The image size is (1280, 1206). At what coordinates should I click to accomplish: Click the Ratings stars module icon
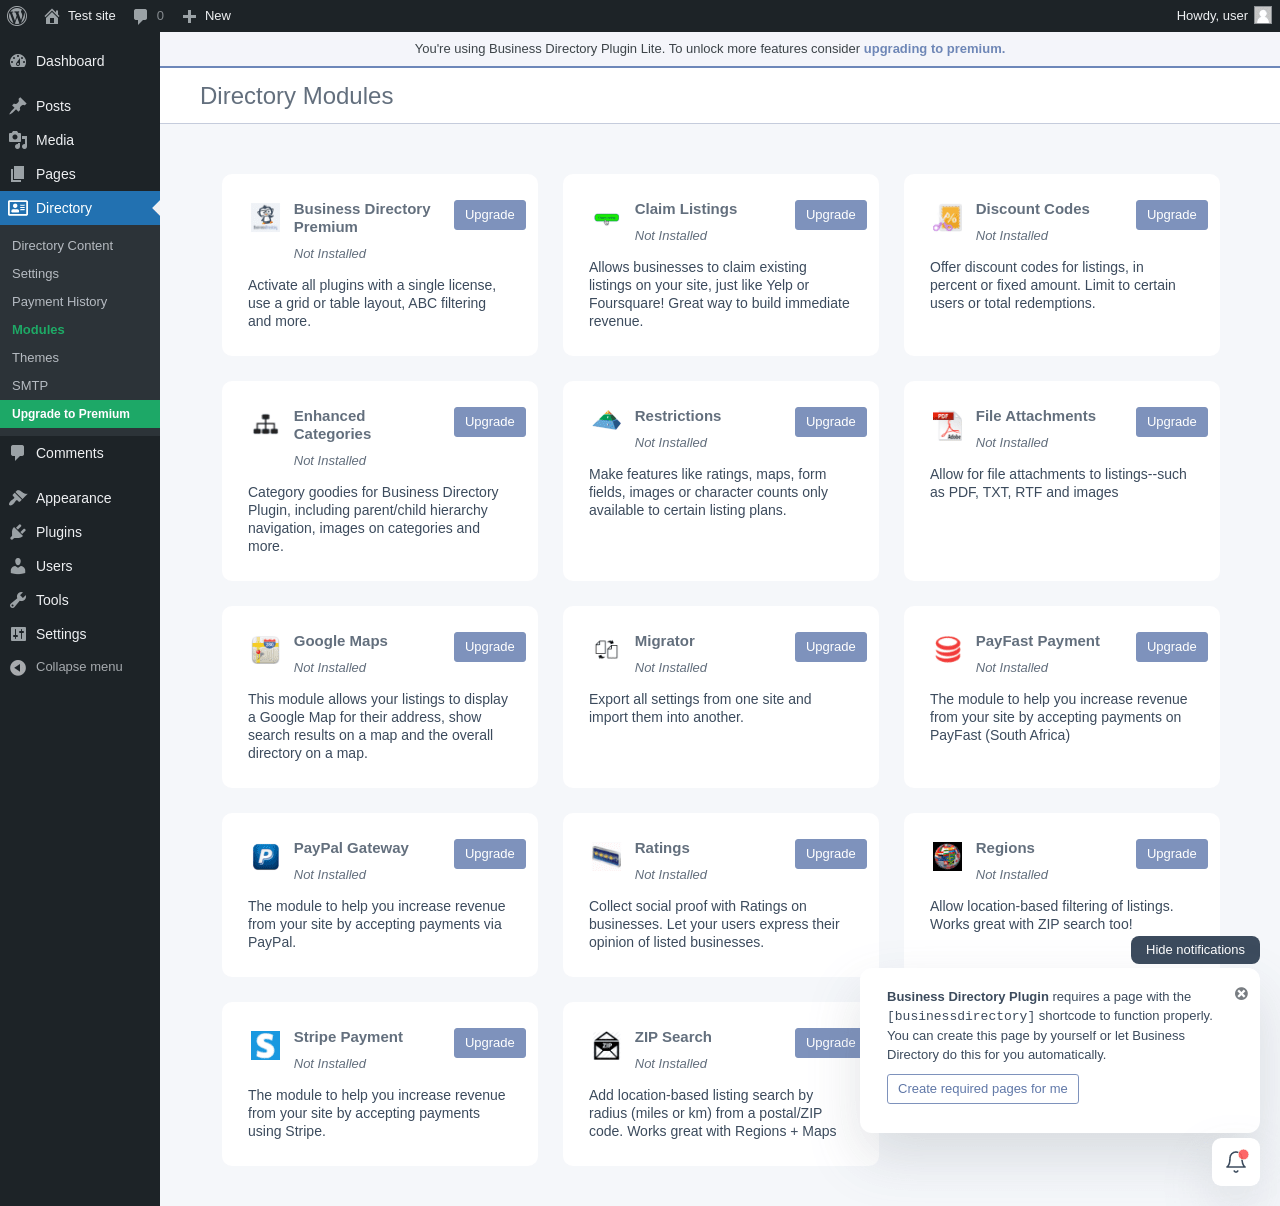[606, 856]
